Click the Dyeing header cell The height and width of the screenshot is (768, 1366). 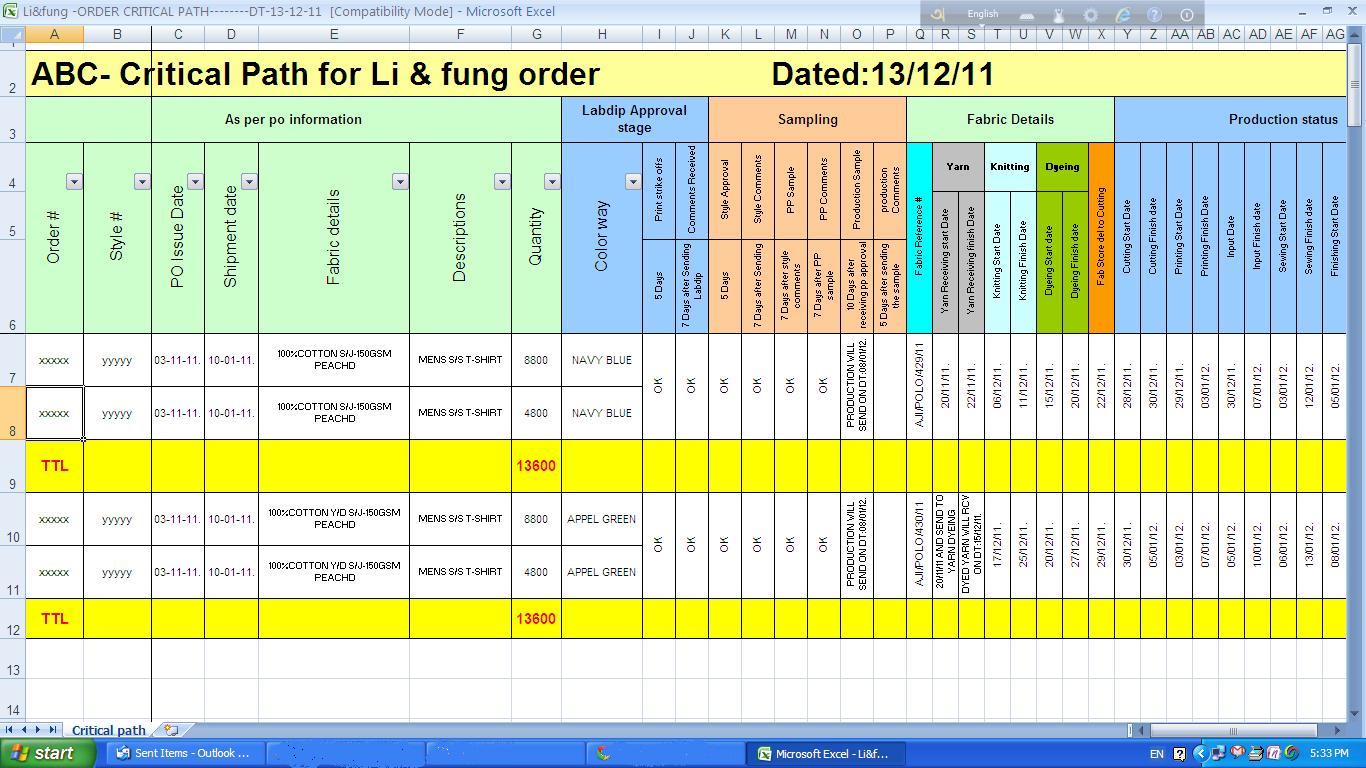(x=1062, y=167)
